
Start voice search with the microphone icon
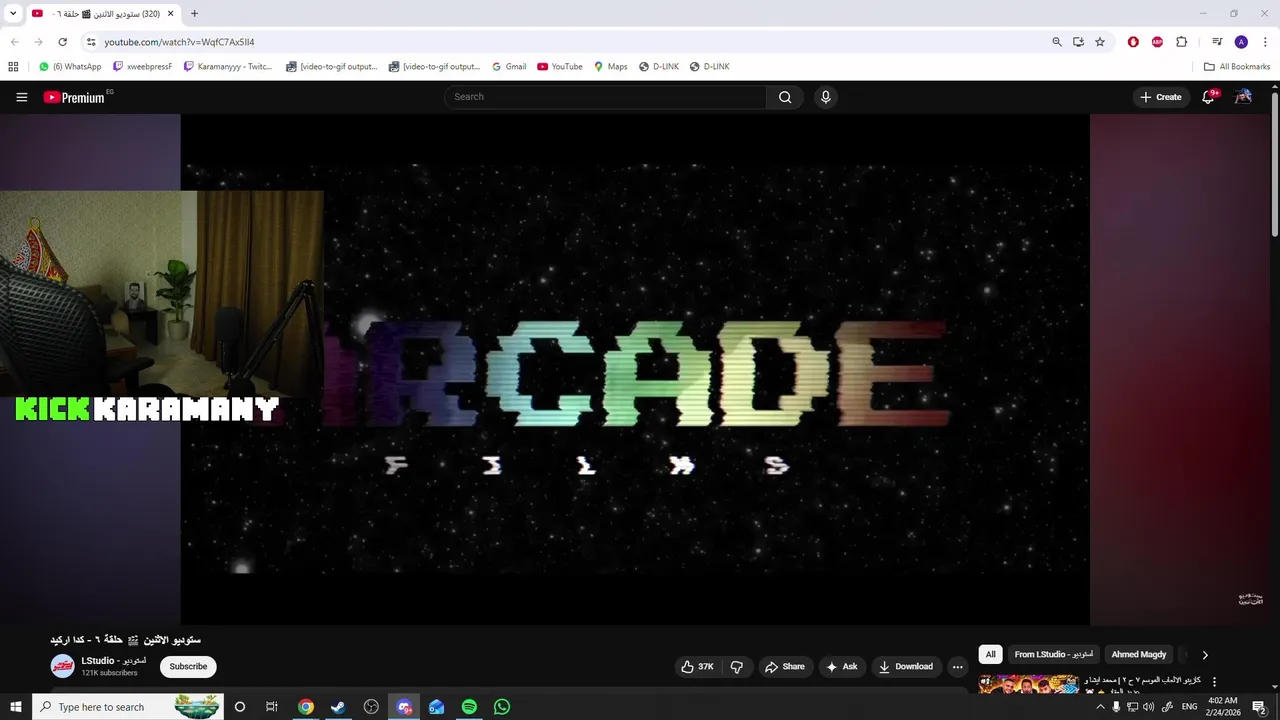tap(825, 97)
